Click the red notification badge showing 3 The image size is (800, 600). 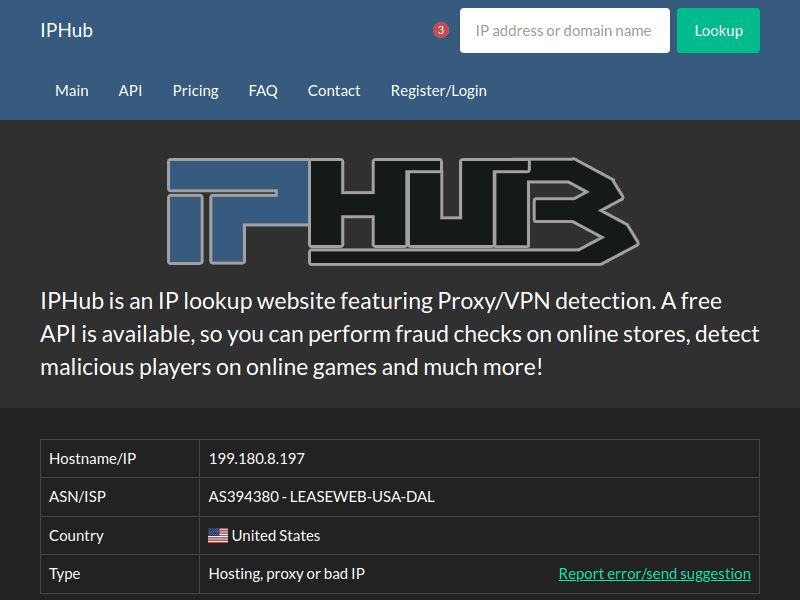pos(441,30)
